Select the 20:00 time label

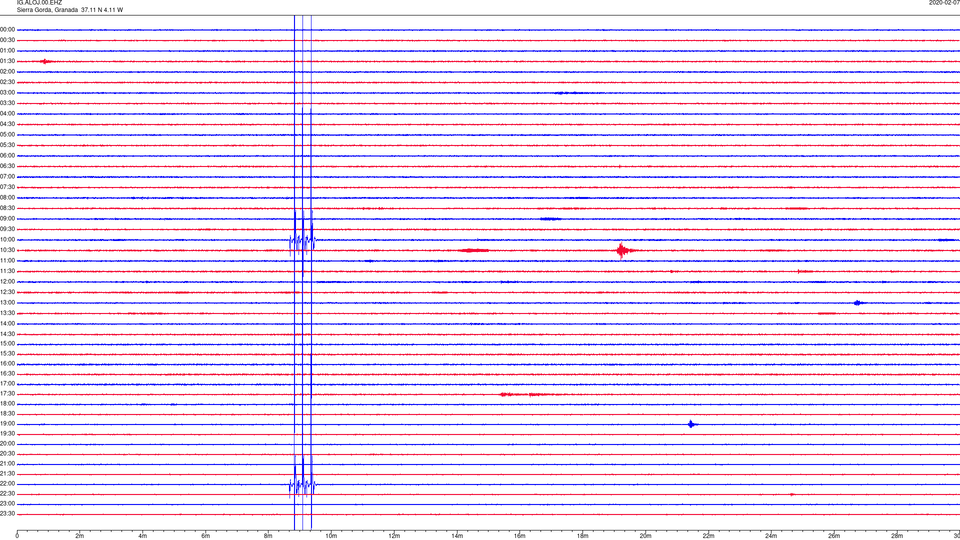click(x=7, y=443)
